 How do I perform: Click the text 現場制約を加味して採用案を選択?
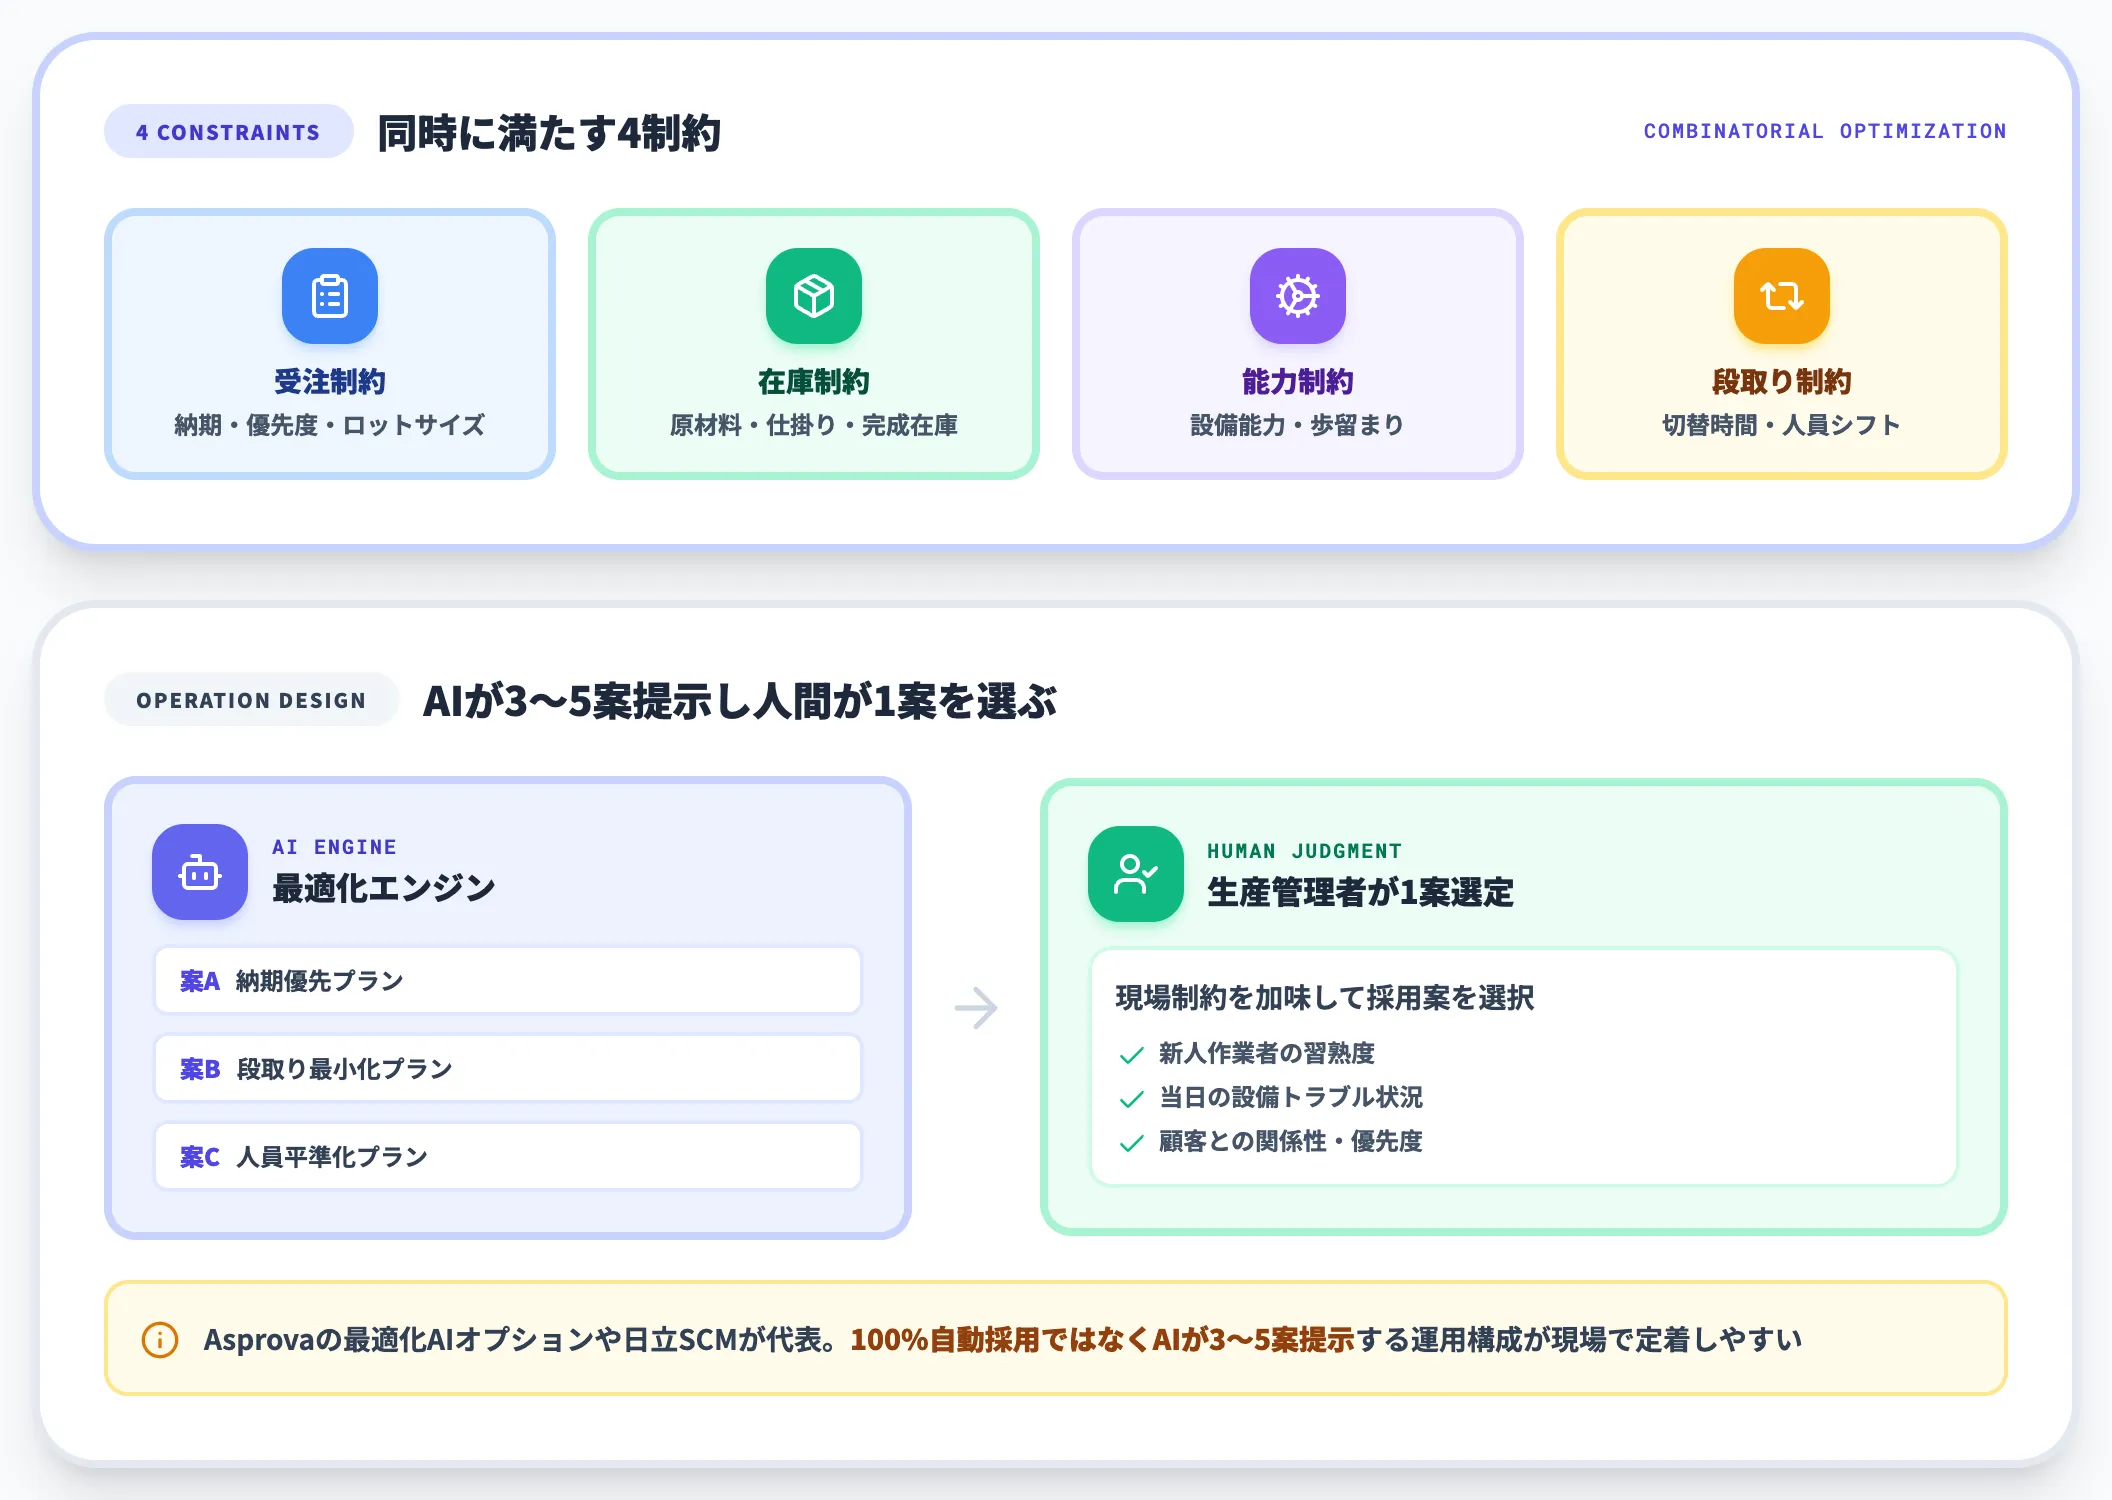tap(1325, 997)
